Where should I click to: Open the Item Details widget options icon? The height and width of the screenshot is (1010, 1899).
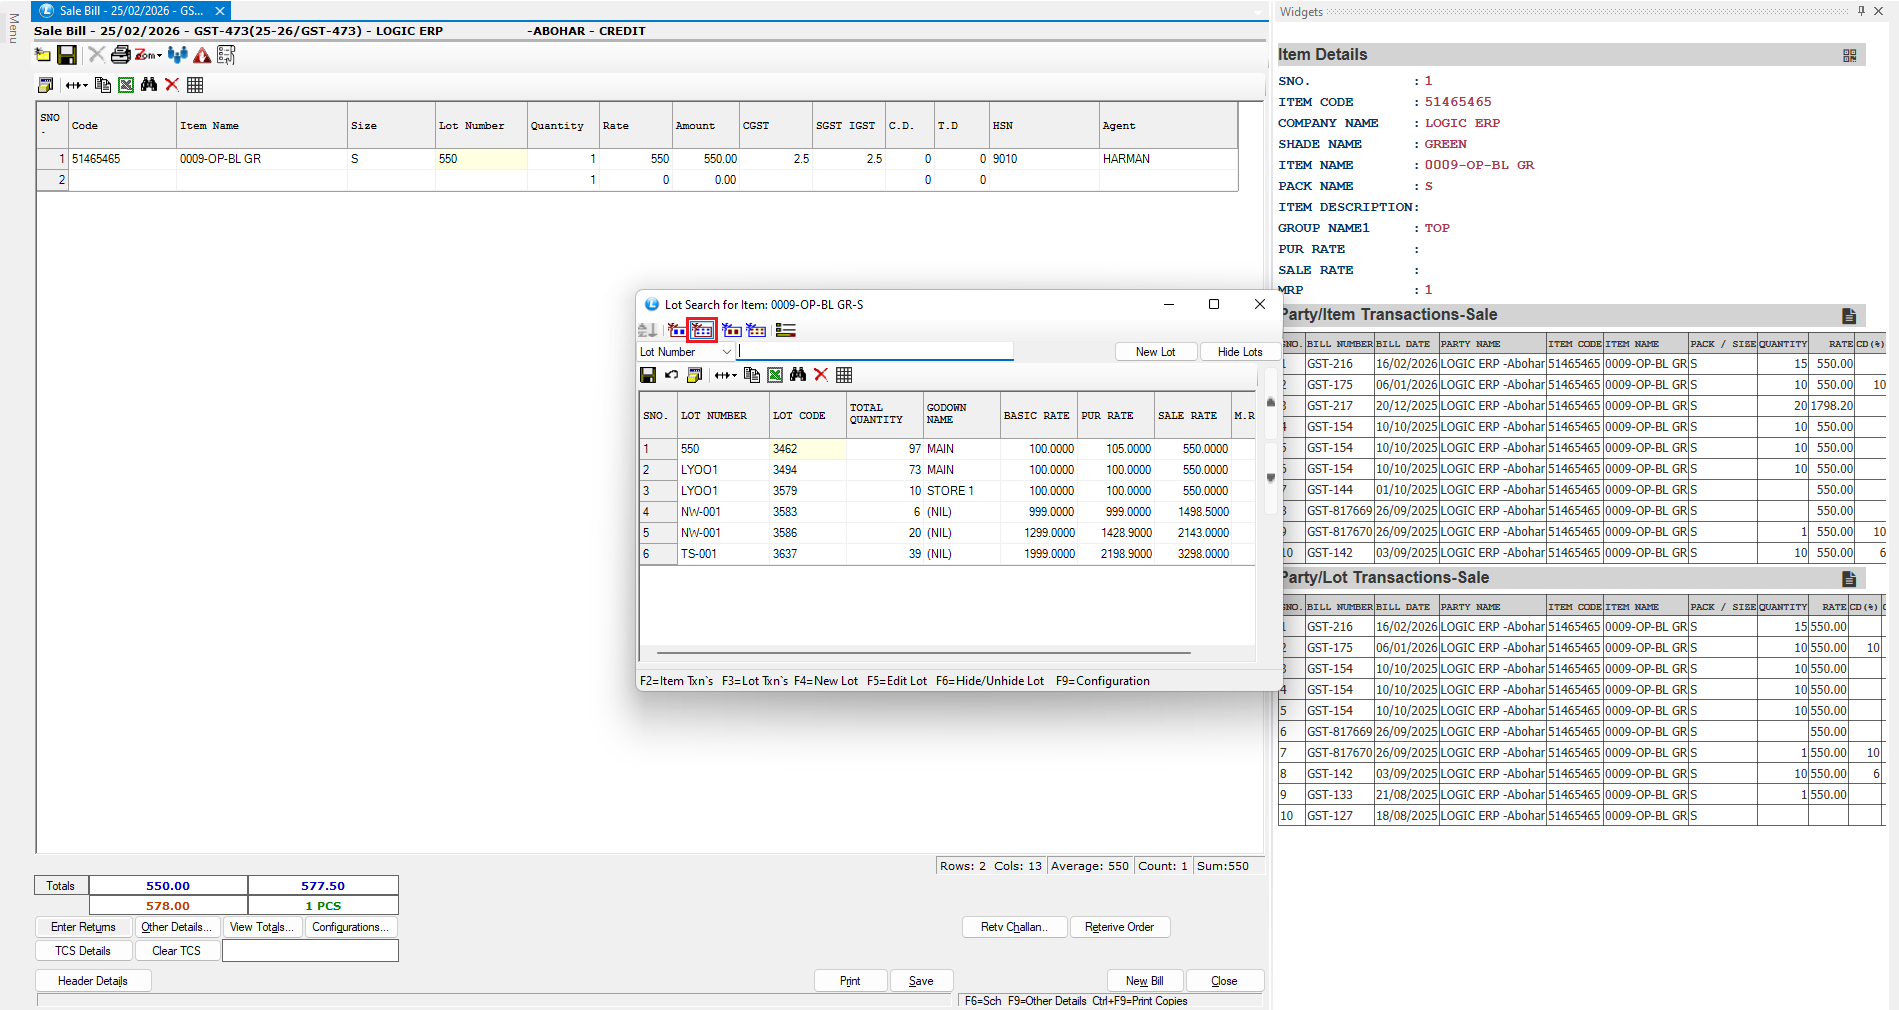click(1849, 56)
